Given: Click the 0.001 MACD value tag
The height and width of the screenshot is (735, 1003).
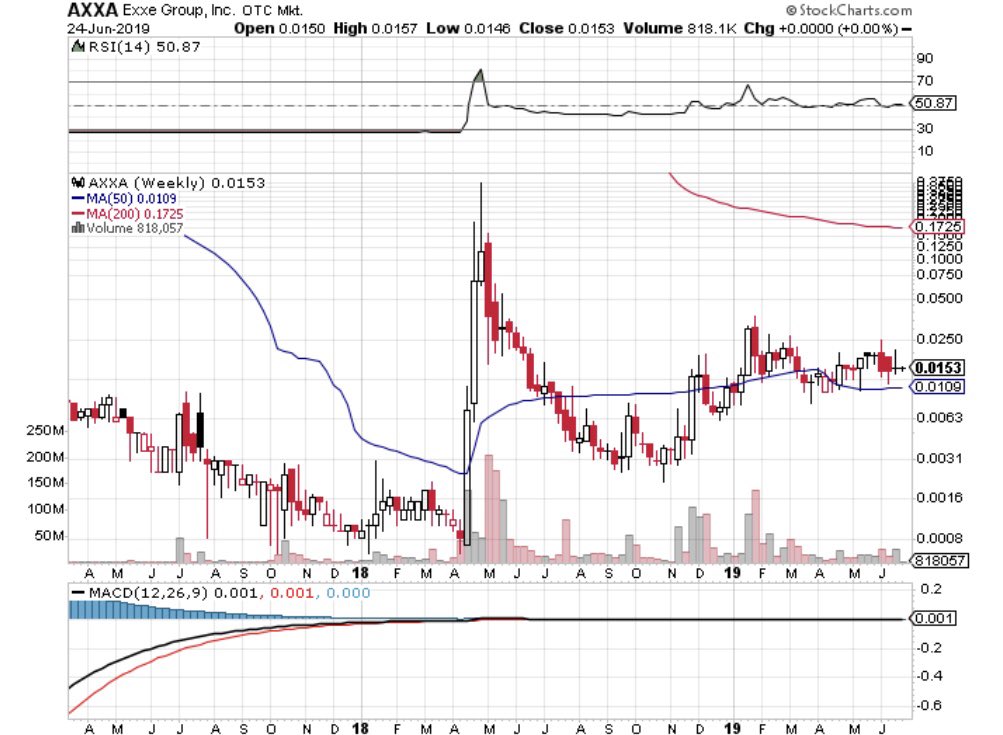Looking at the screenshot, I should 933,619.
